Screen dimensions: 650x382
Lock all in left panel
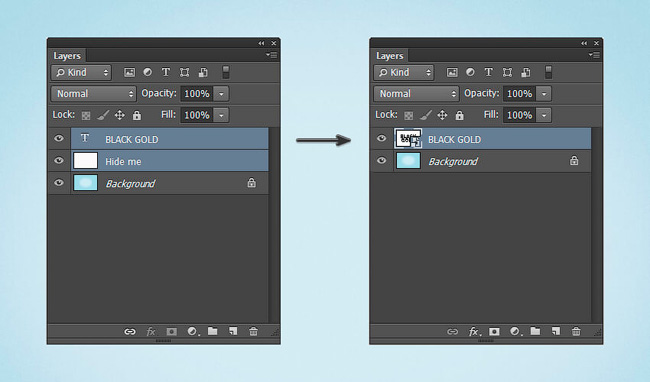pos(137,115)
